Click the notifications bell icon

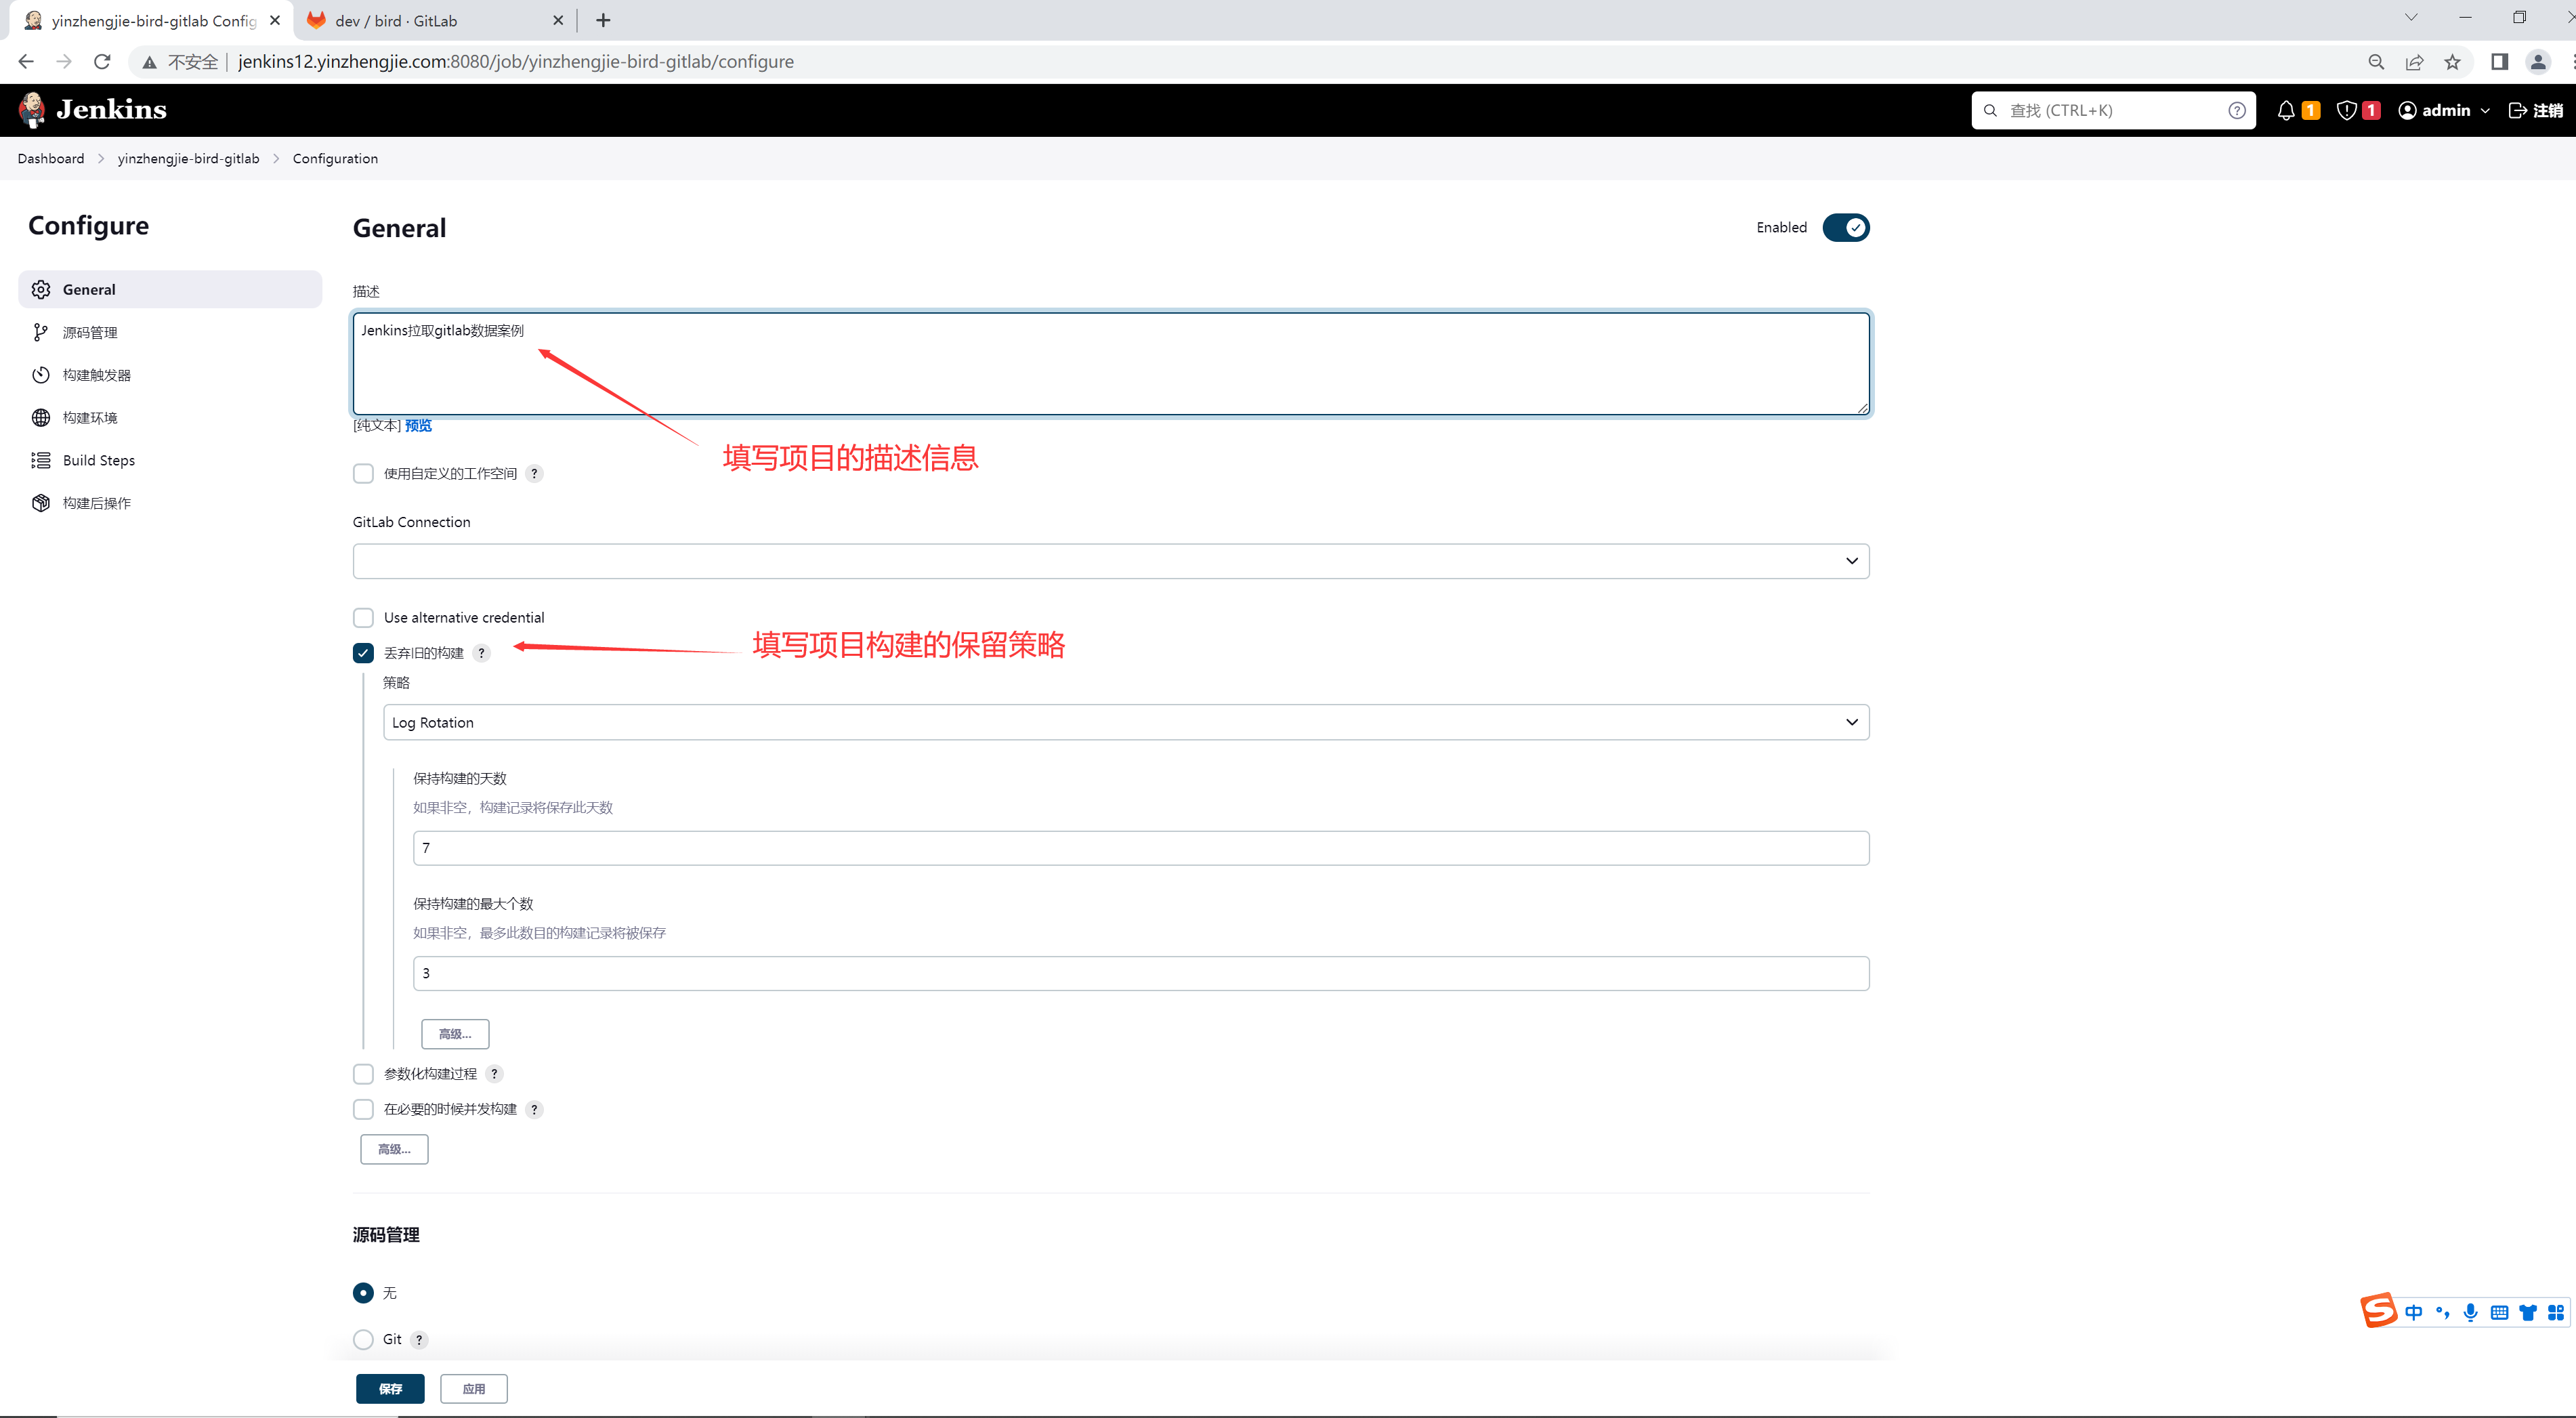pyautogui.click(x=2286, y=111)
